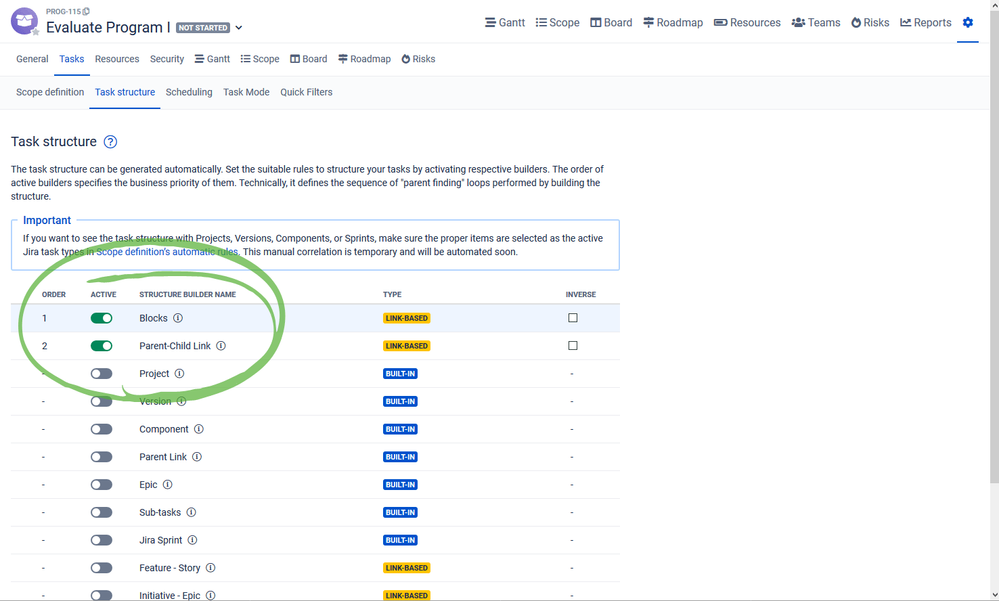
Task: Select the Scope definition sub-tab
Action: coord(50,92)
